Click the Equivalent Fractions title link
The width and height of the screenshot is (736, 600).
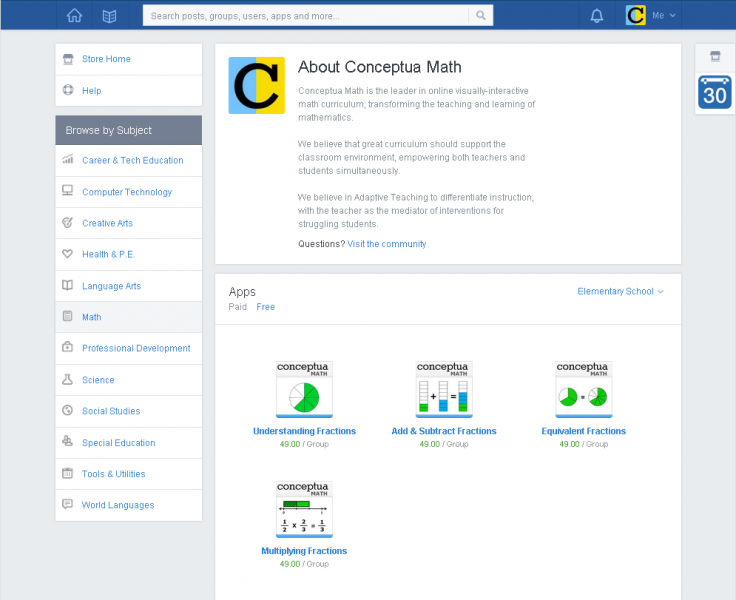584,431
